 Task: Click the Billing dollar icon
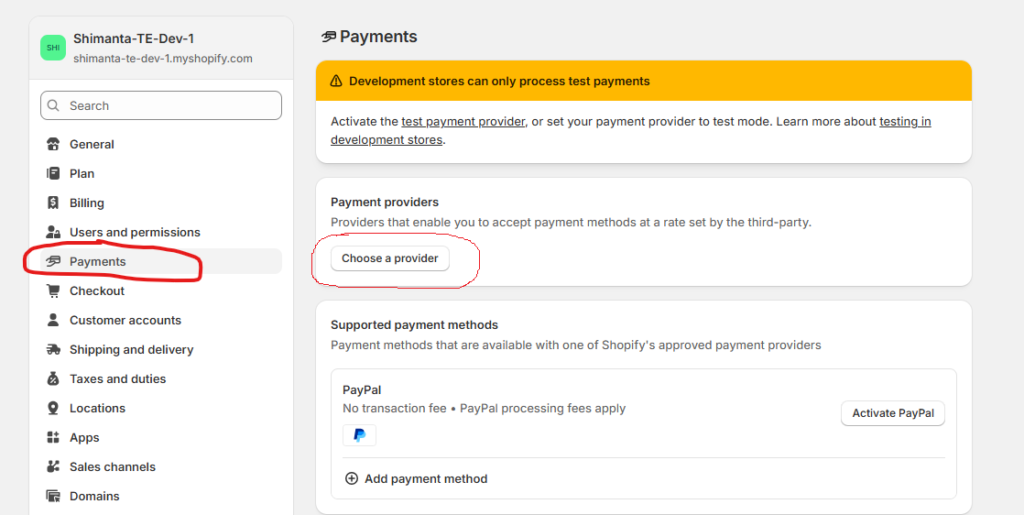tap(53, 203)
